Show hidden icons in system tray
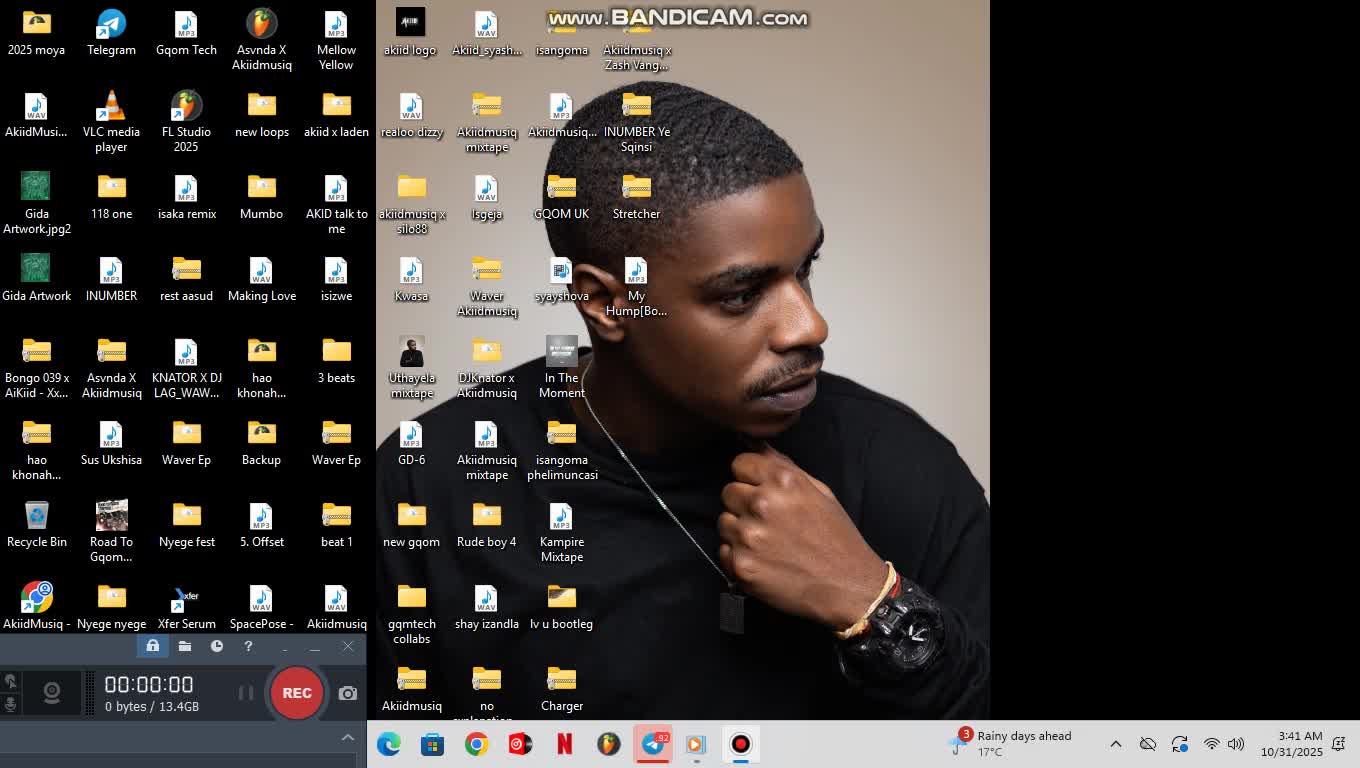This screenshot has width=1360, height=768. (x=1116, y=744)
